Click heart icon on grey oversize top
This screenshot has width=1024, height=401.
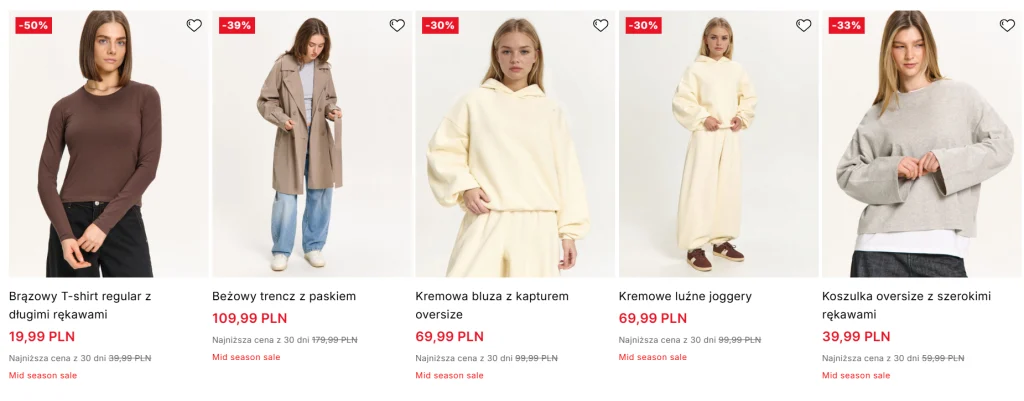[x=1007, y=26]
